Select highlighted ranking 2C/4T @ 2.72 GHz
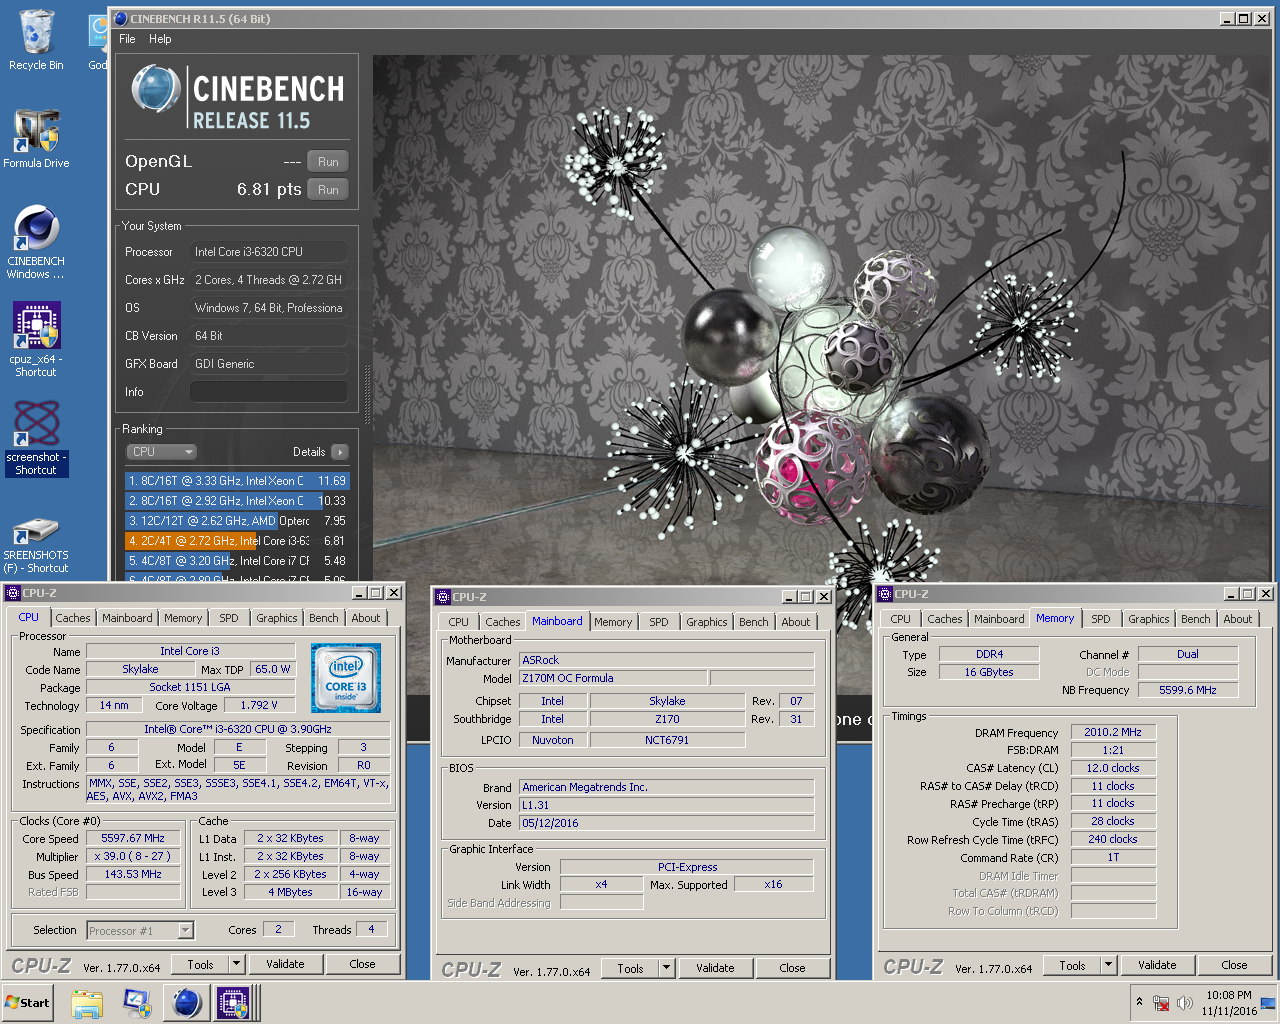 coord(237,541)
